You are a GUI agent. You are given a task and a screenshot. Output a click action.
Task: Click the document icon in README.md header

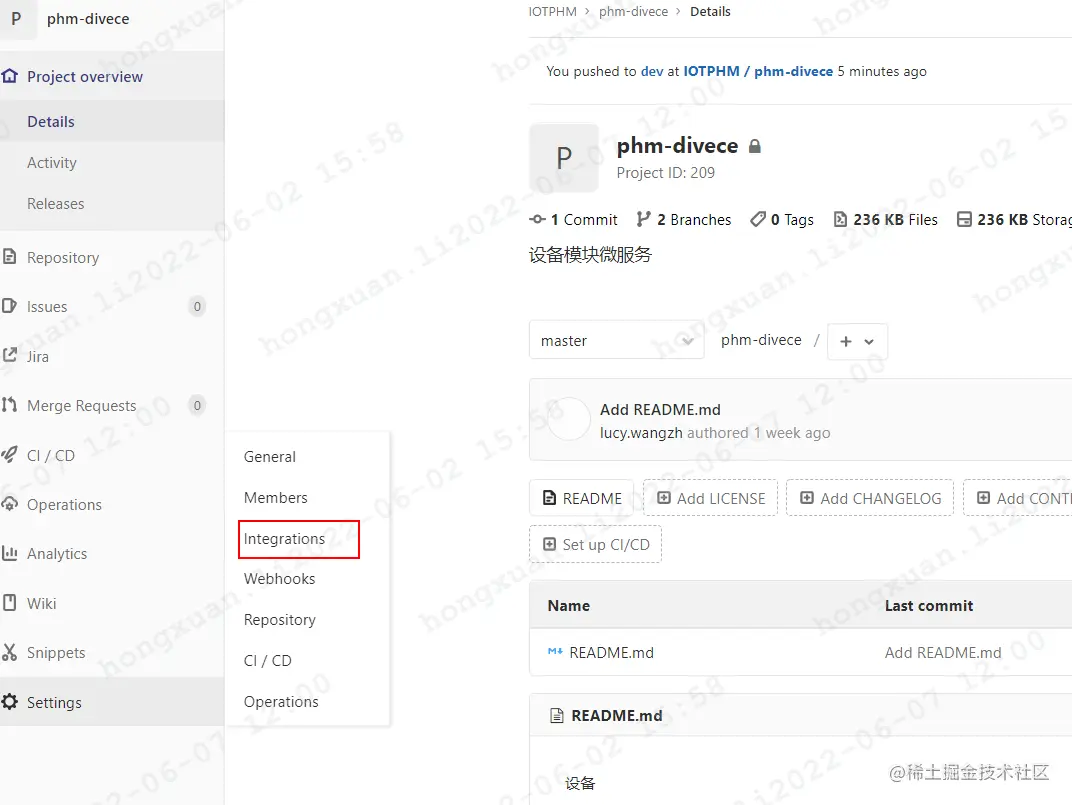point(557,715)
